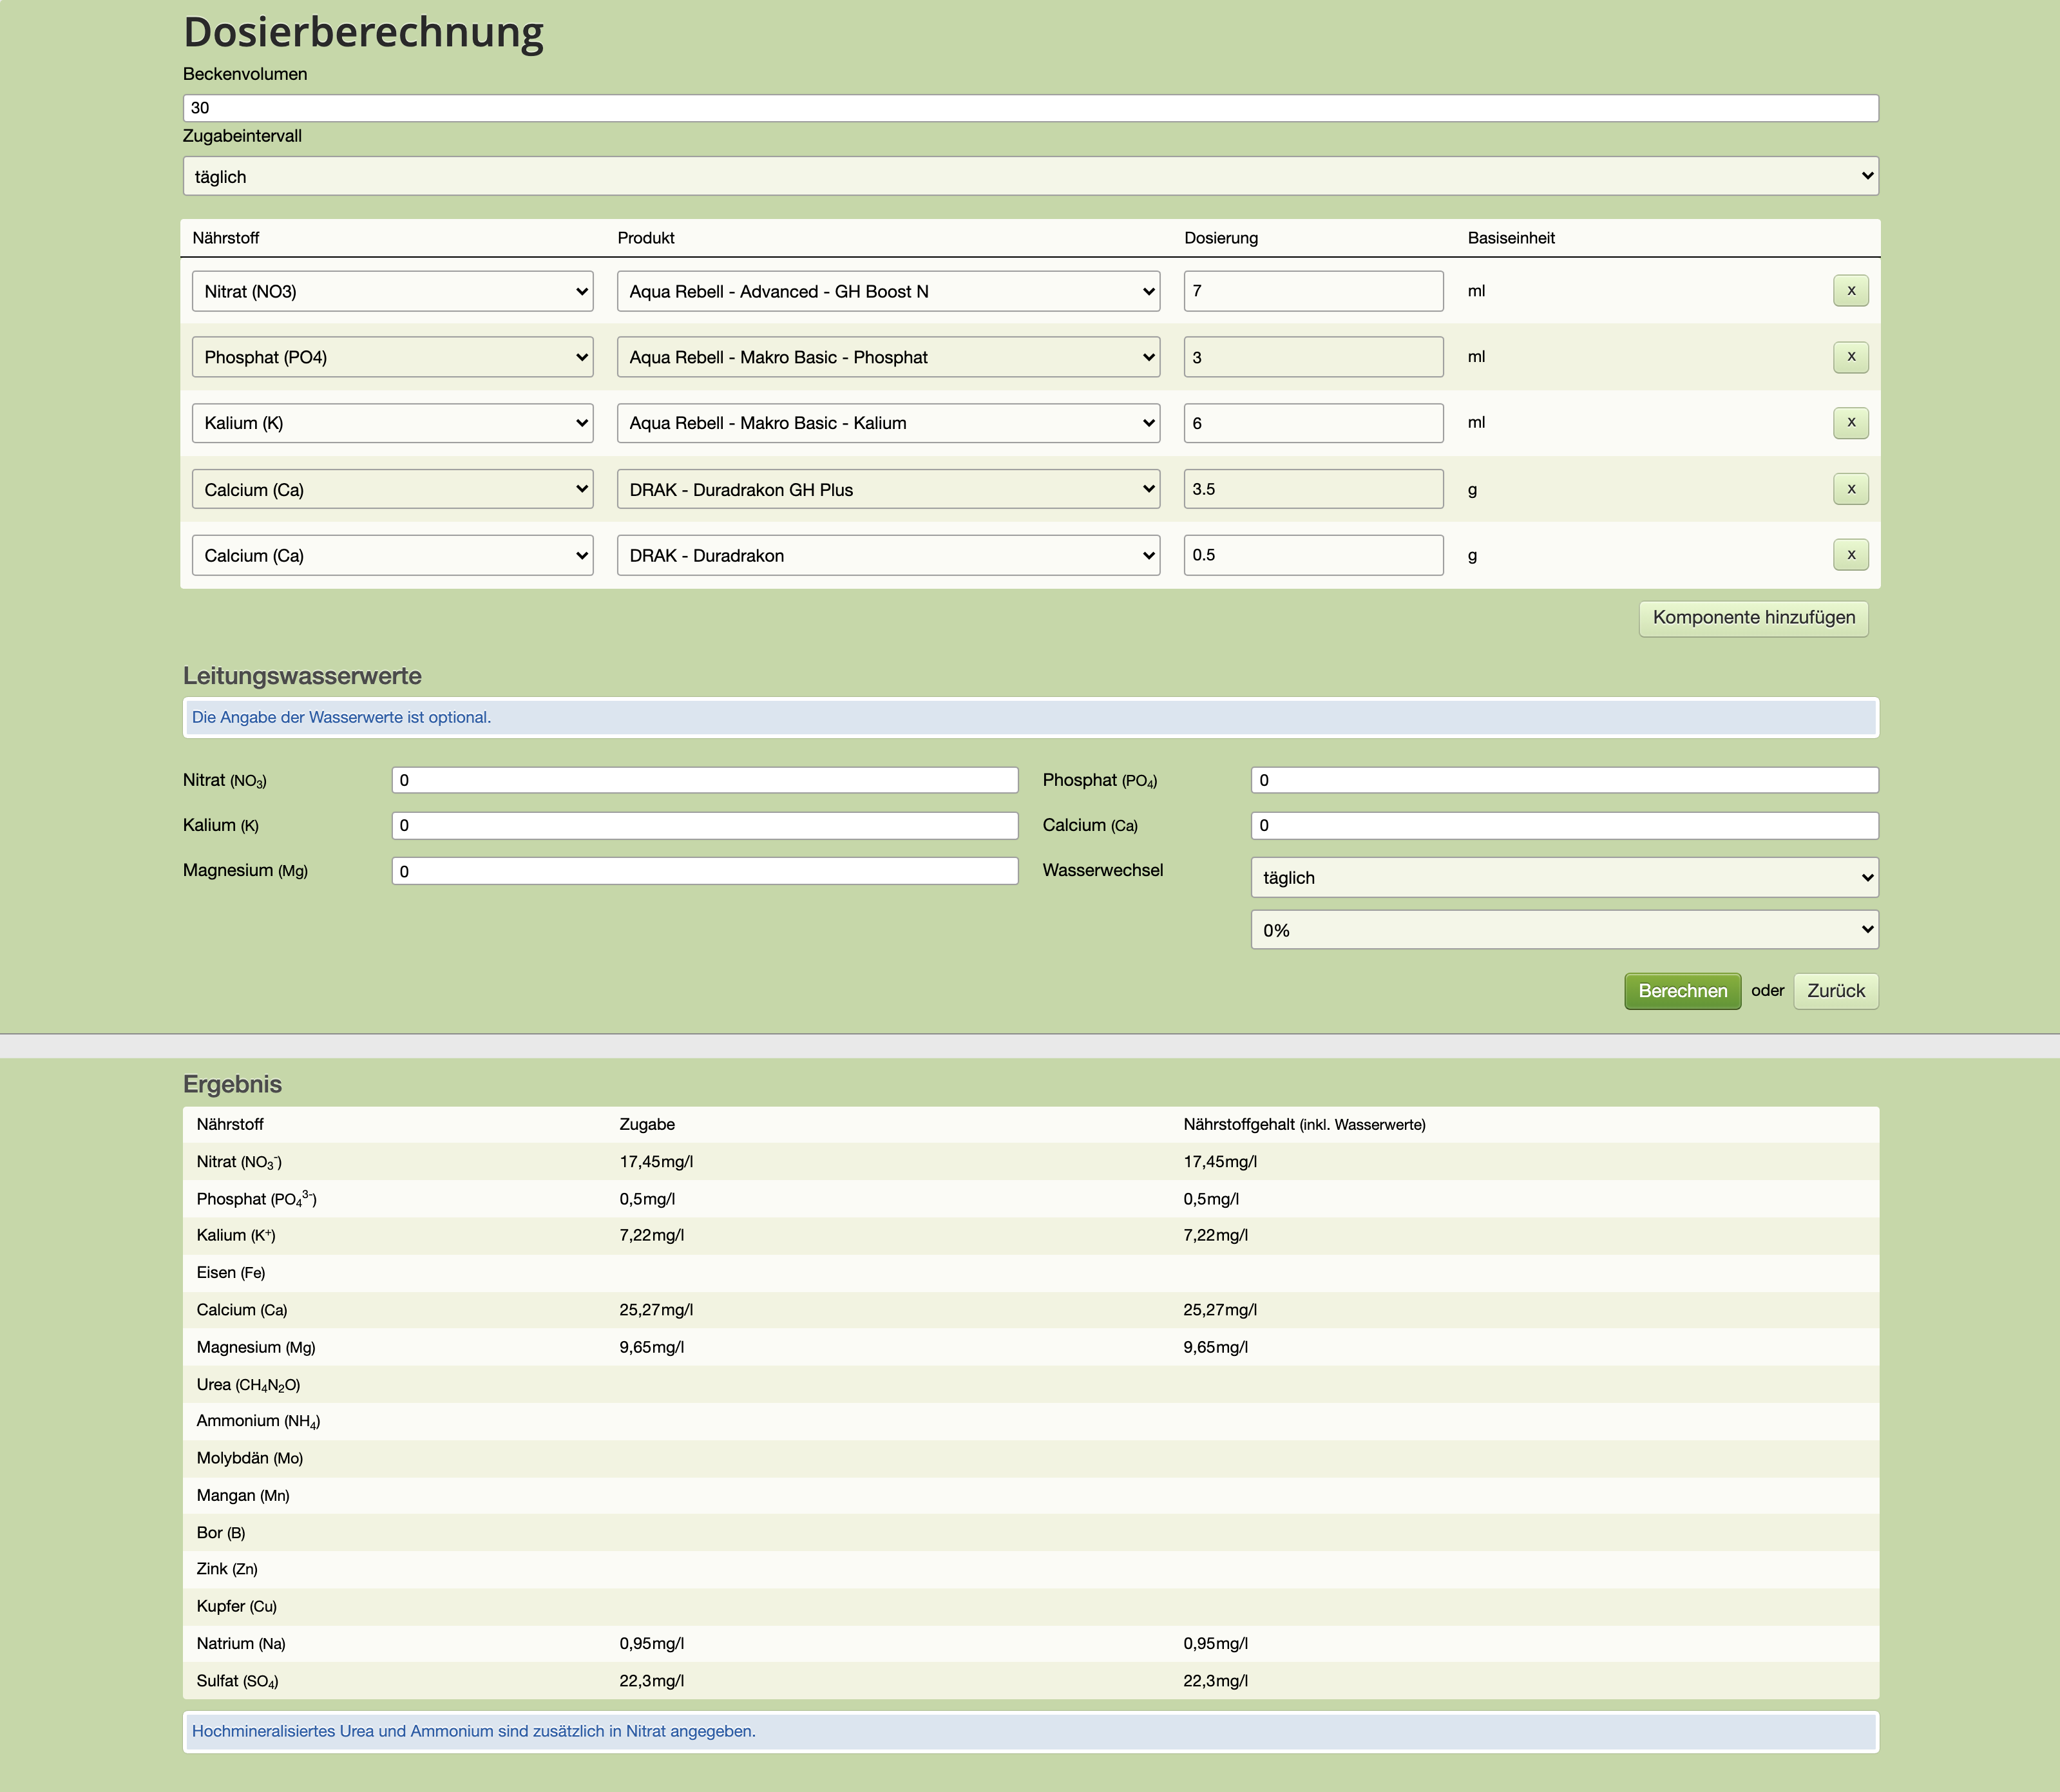The height and width of the screenshot is (1792, 2060).
Task: Open the Duradrakon GH Plus product dropdown
Action: (888, 489)
